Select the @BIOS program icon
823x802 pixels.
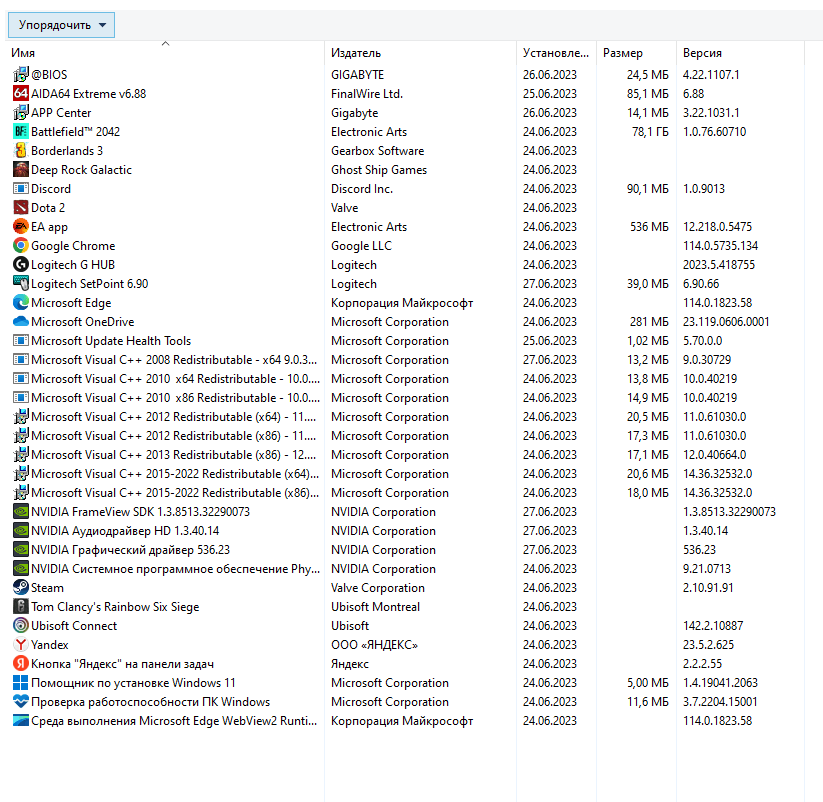[20, 75]
